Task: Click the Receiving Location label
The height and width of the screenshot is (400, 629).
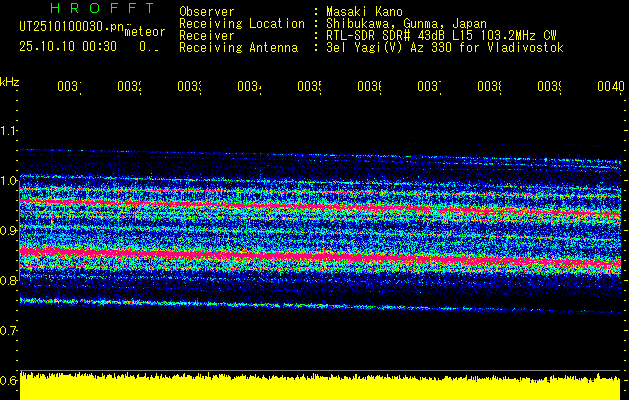Action: coord(242,23)
